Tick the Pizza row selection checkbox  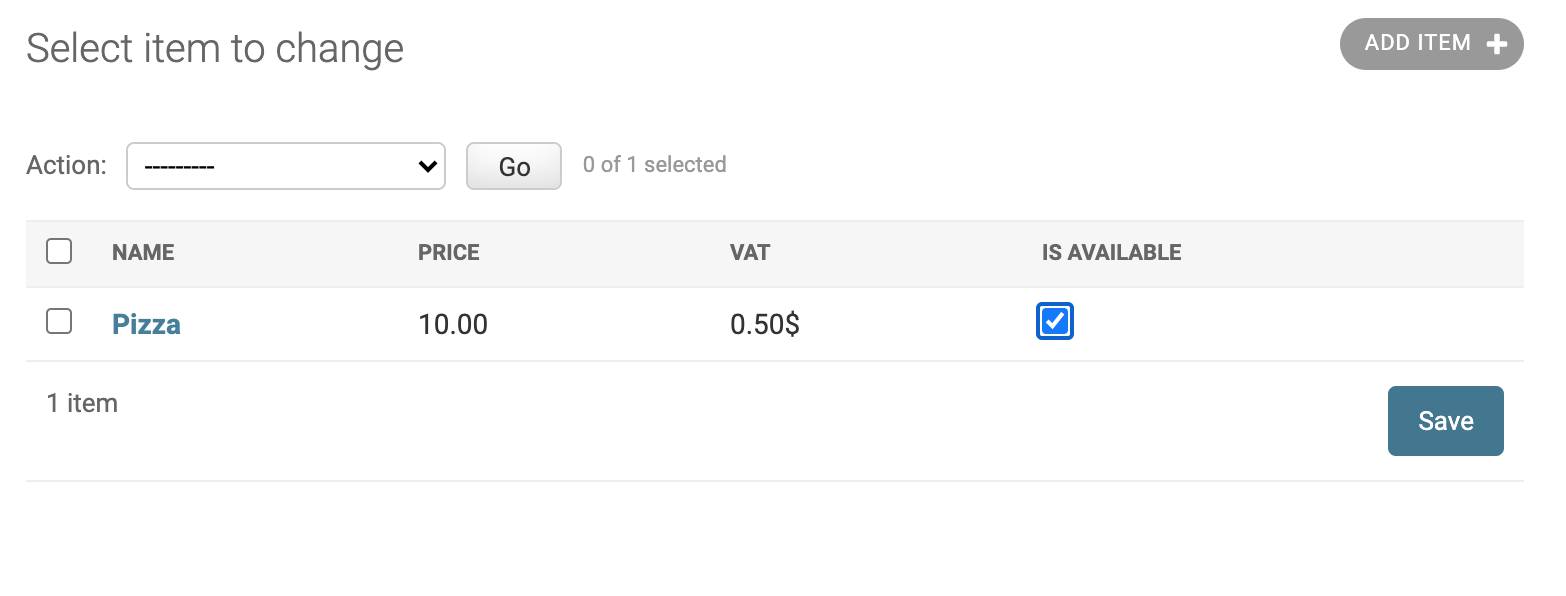59,321
